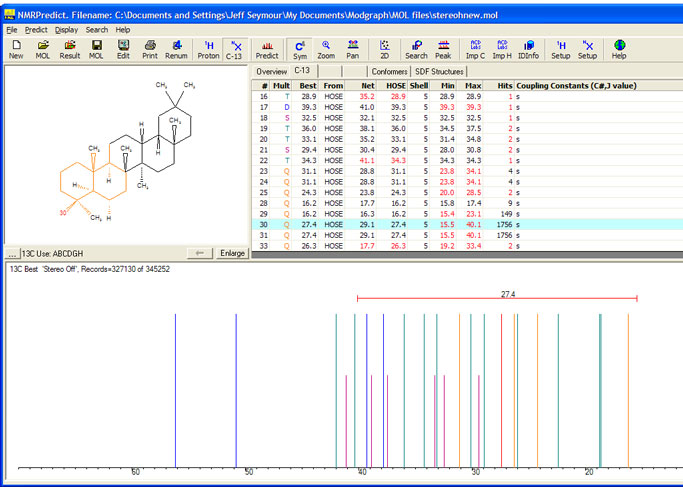Click the Peak toolbar icon
Viewport: 683px width, 487px height.
(443, 49)
